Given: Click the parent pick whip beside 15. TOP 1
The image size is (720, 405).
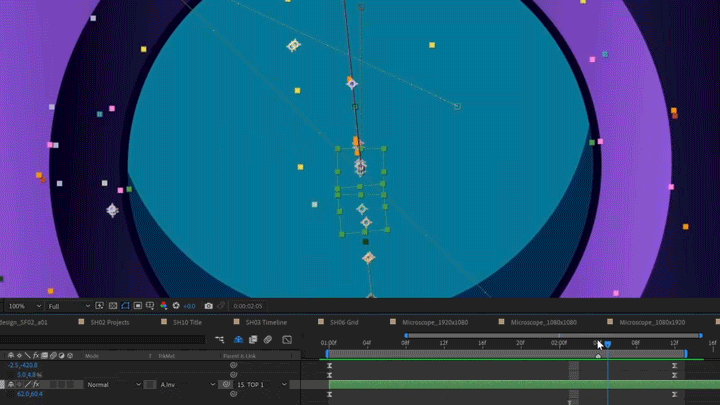Looking at the screenshot, I should tap(226, 384).
